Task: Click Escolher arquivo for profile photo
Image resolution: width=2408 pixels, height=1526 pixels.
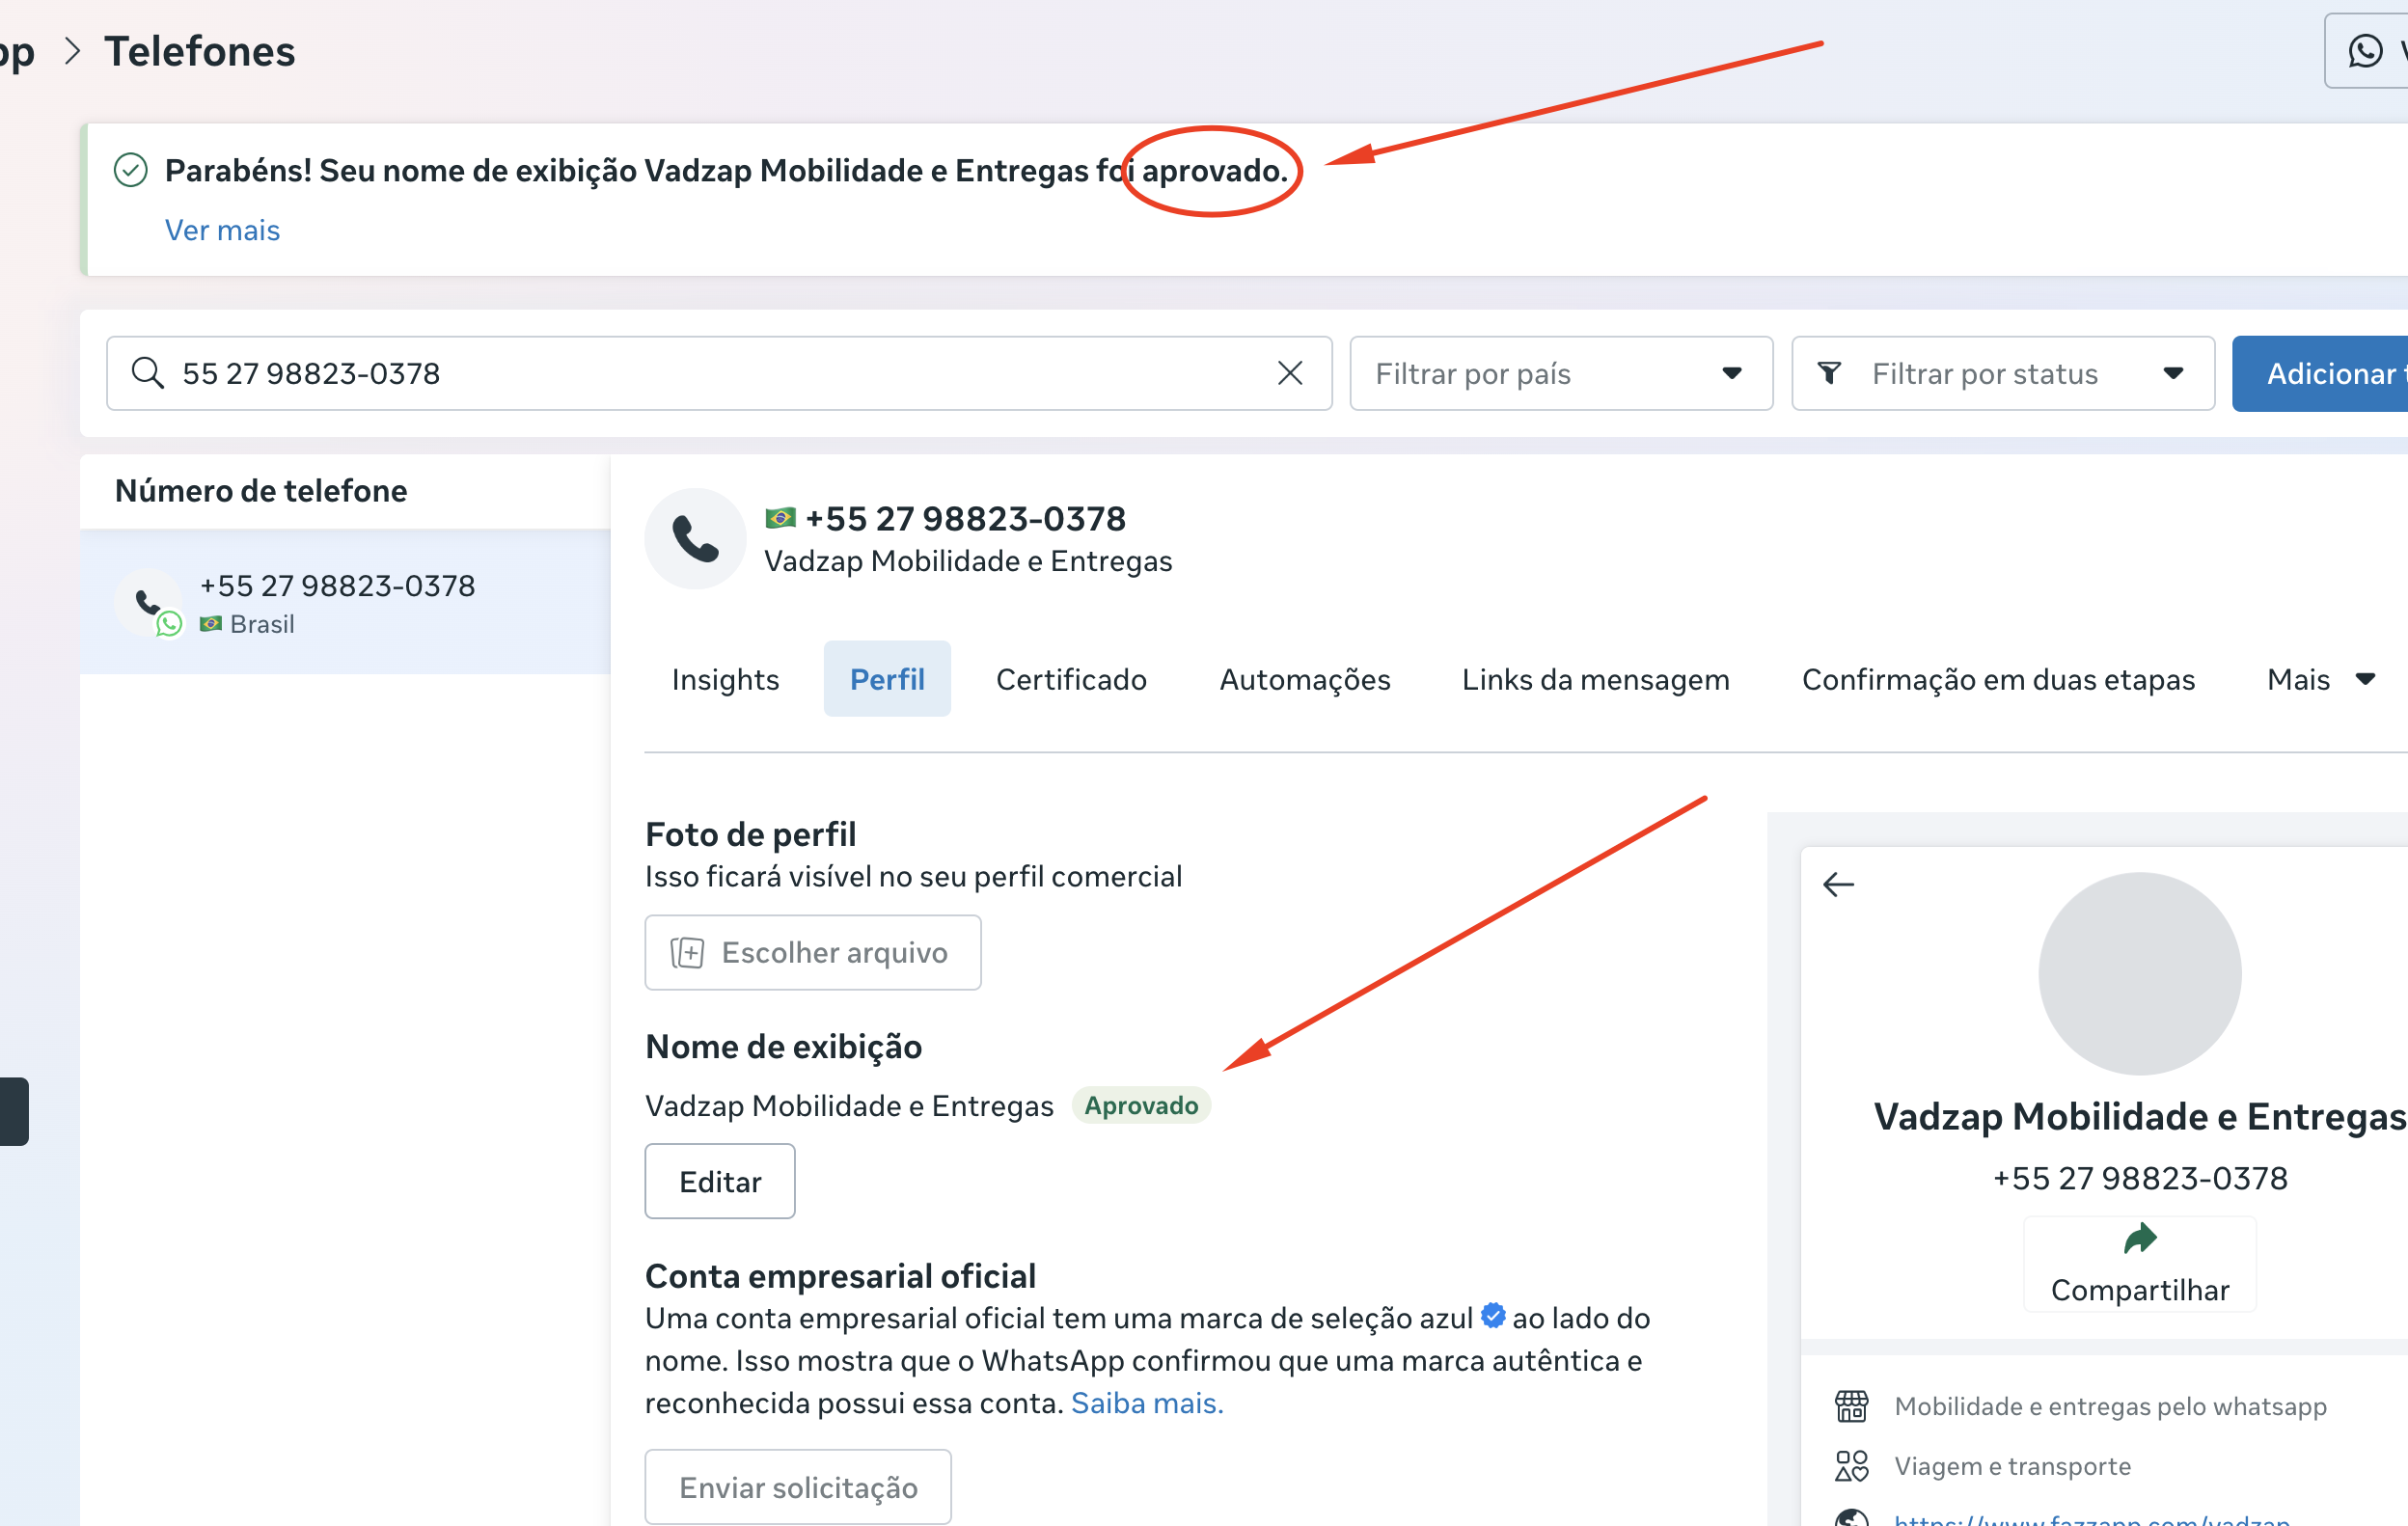Action: [812, 952]
